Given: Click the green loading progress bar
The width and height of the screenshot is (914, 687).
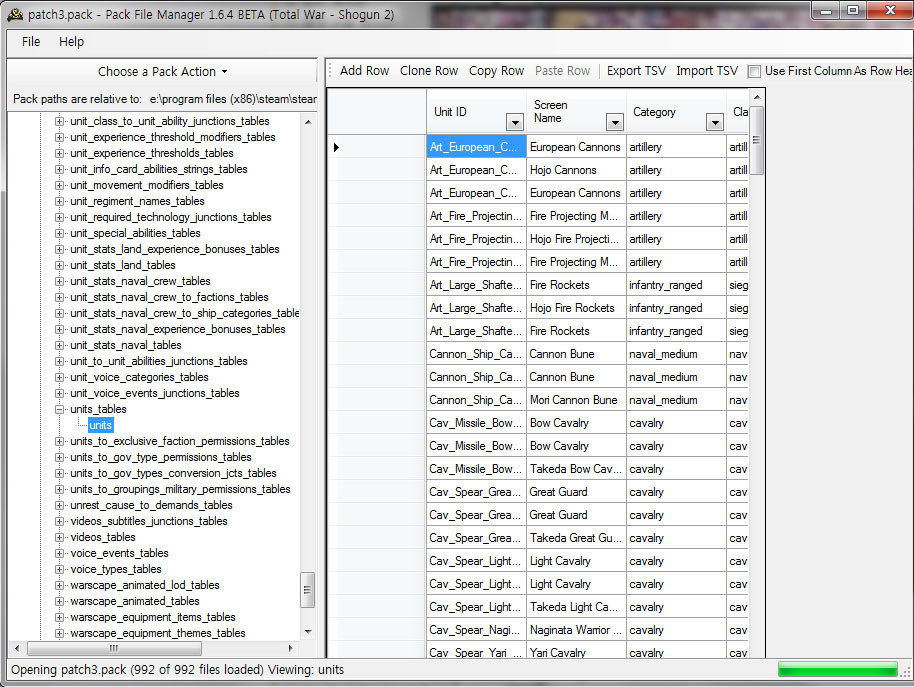Looking at the screenshot, I should 838,669.
